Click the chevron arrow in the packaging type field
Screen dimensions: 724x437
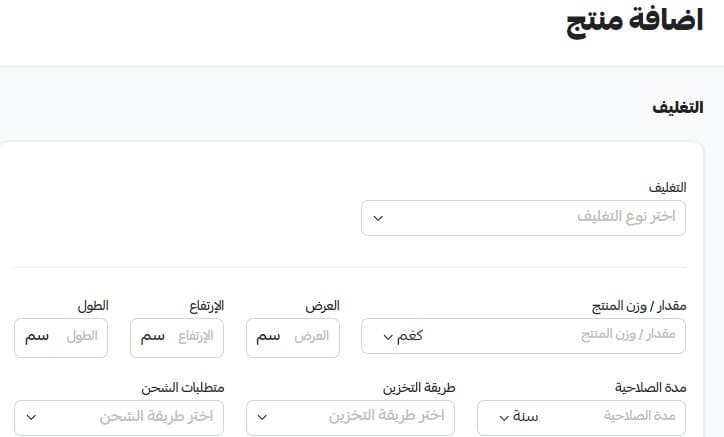(x=378, y=217)
